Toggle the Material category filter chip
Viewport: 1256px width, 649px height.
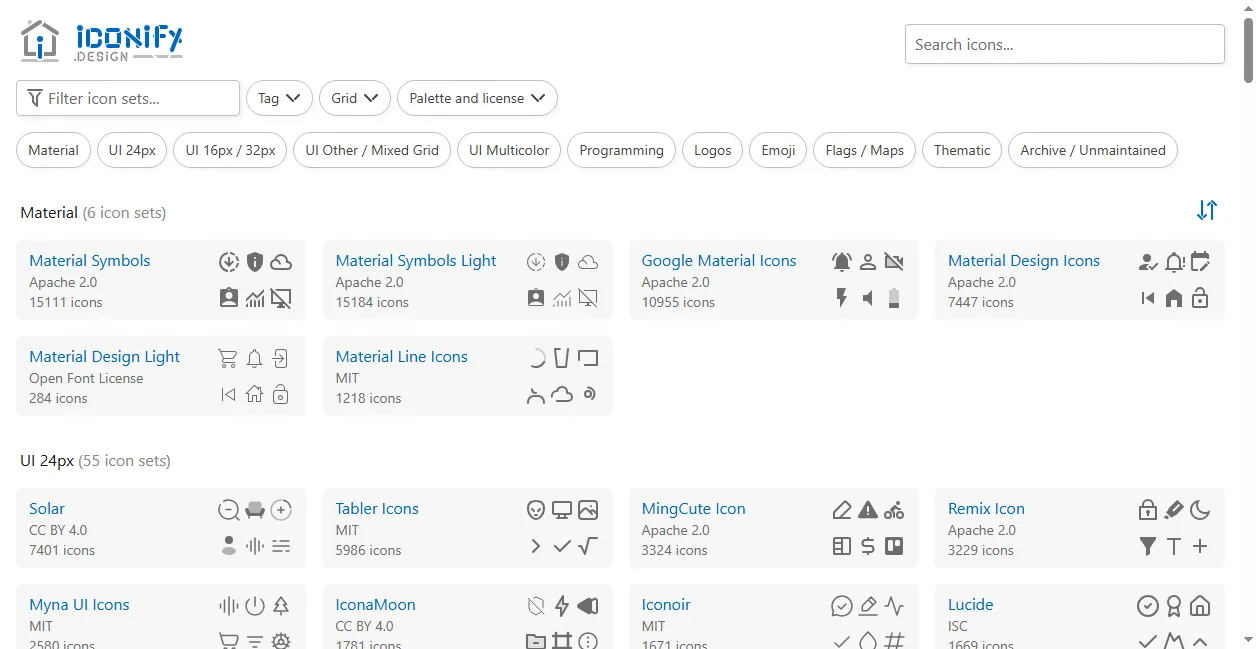[53, 150]
